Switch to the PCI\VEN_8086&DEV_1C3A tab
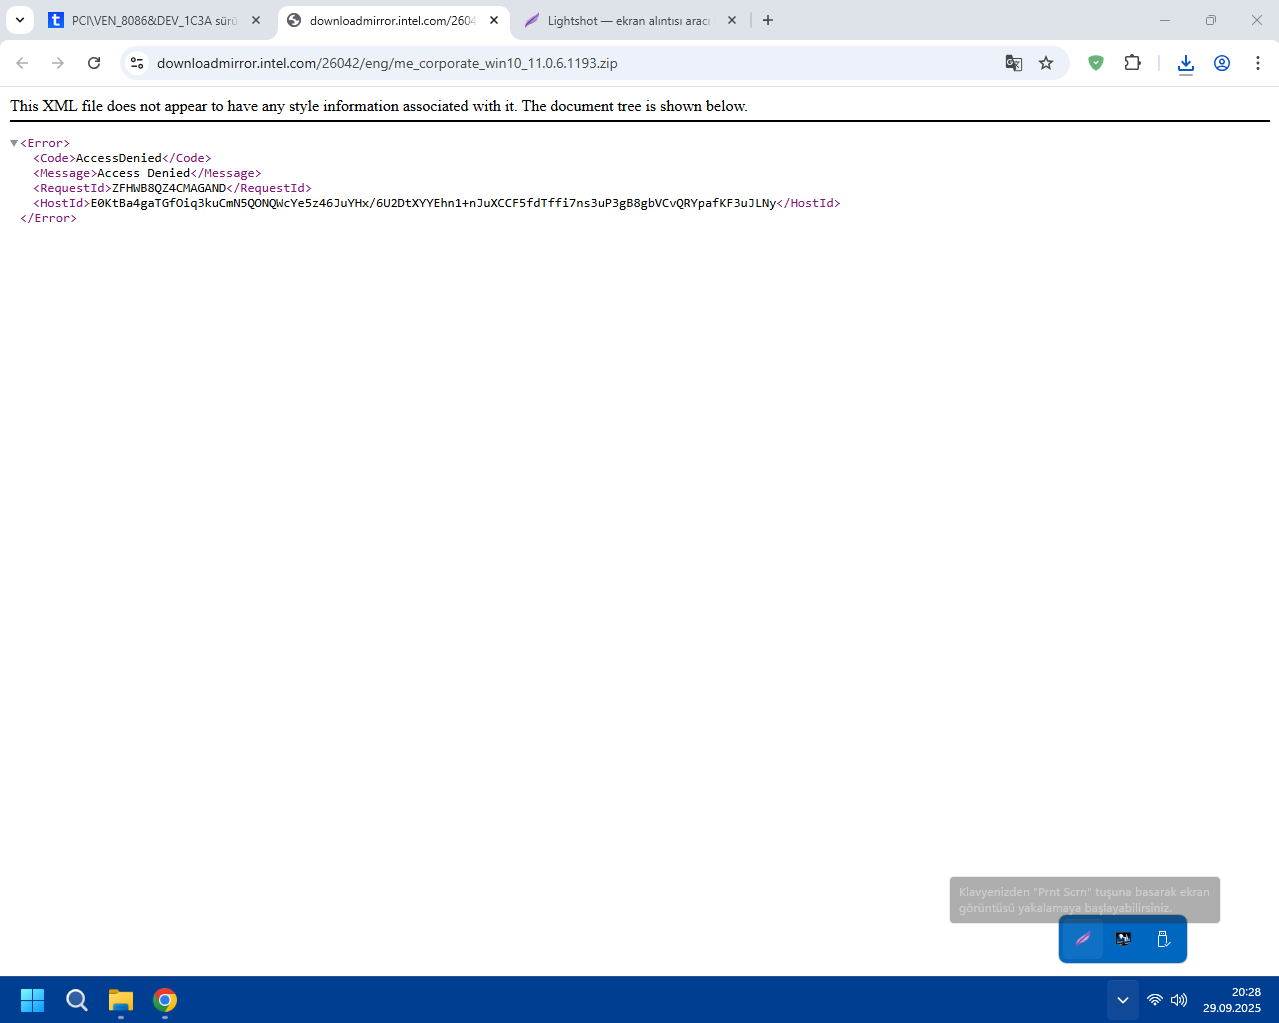 tap(155, 20)
